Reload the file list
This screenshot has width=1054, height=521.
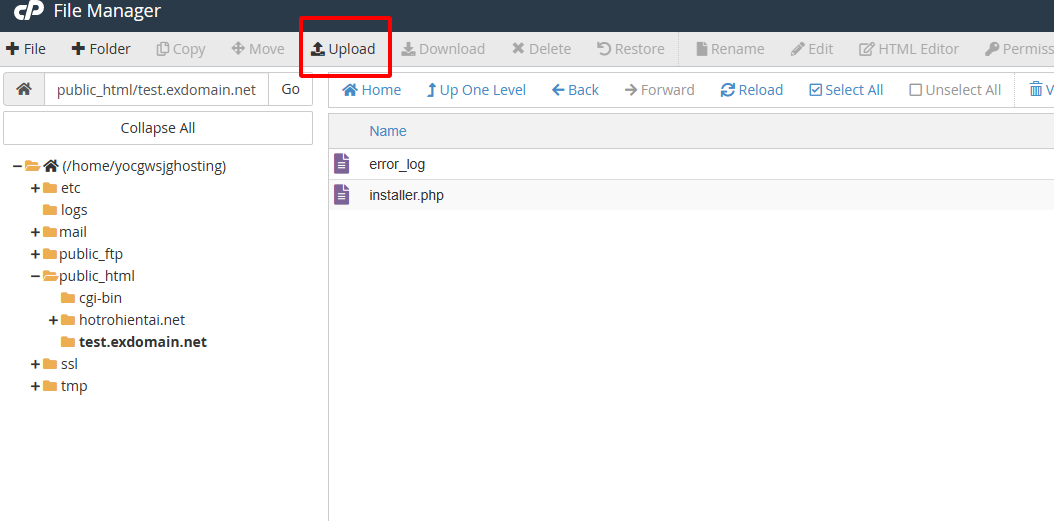click(751, 90)
